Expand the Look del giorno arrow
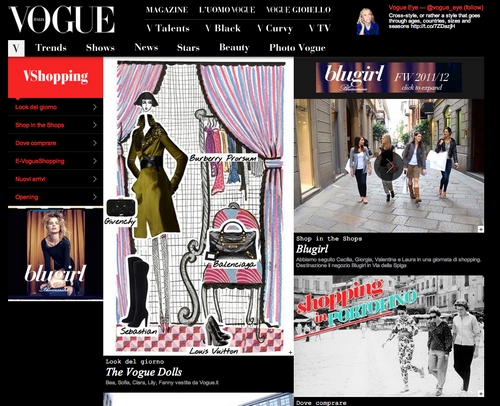Image resolution: width=500 pixels, height=406 pixels. (x=95, y=107)
